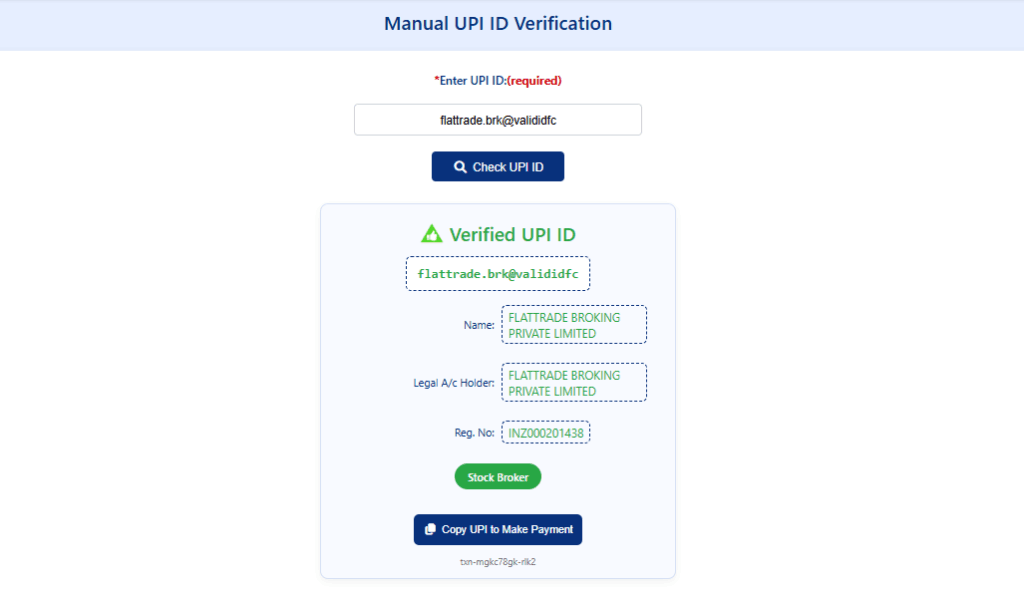The height and width of the screenshot is (589, 1024).
Task: Click the magnifier icon on Check UPI ID
Action: [460, 167]
